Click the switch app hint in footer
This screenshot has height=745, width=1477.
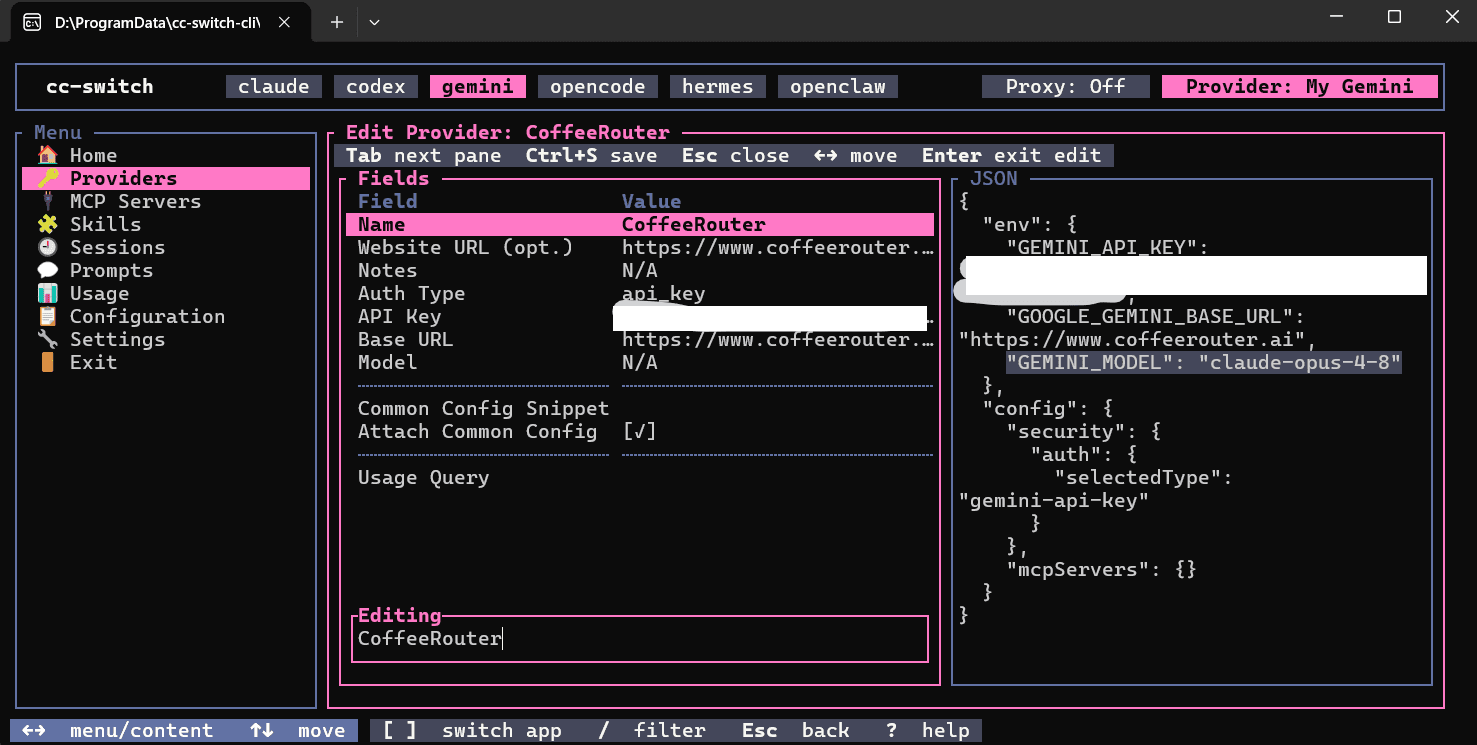pos(471,731)
